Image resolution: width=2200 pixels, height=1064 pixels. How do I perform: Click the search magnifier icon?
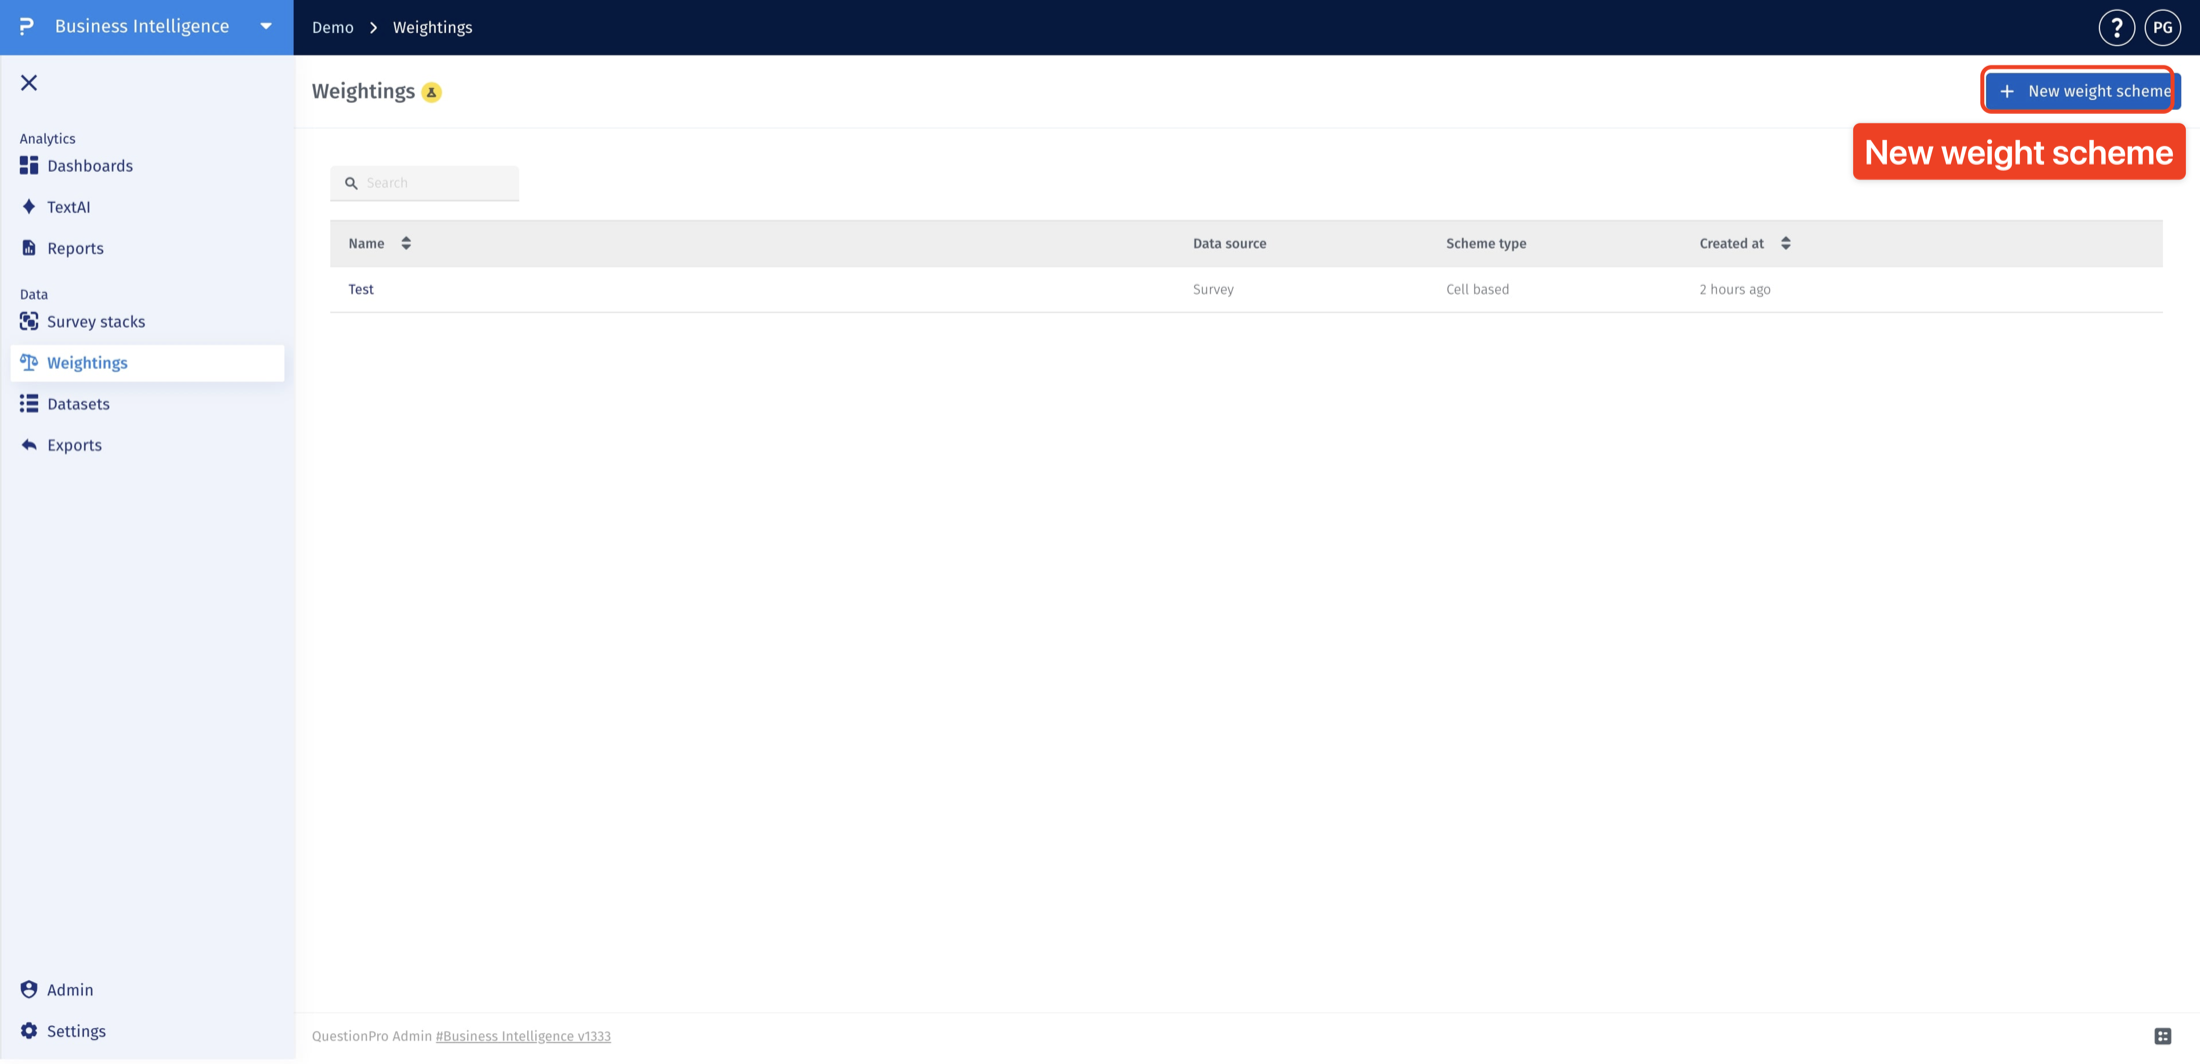pos(351,183)
